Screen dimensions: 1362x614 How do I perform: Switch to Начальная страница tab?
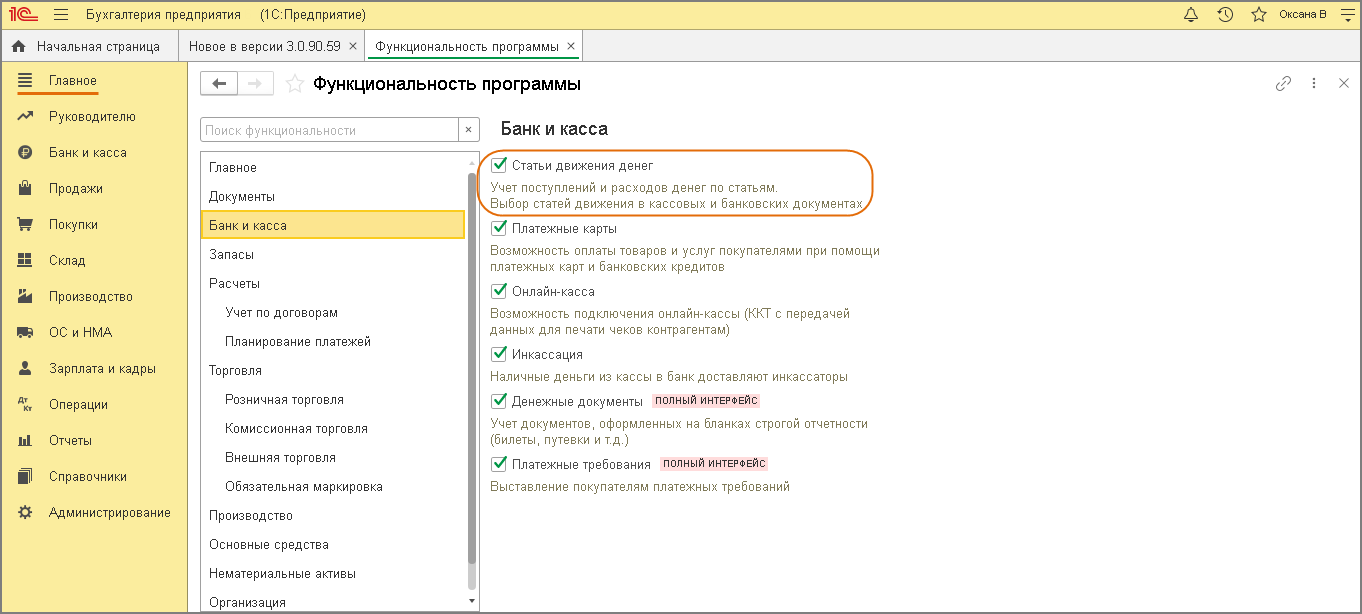coord(90,46)
